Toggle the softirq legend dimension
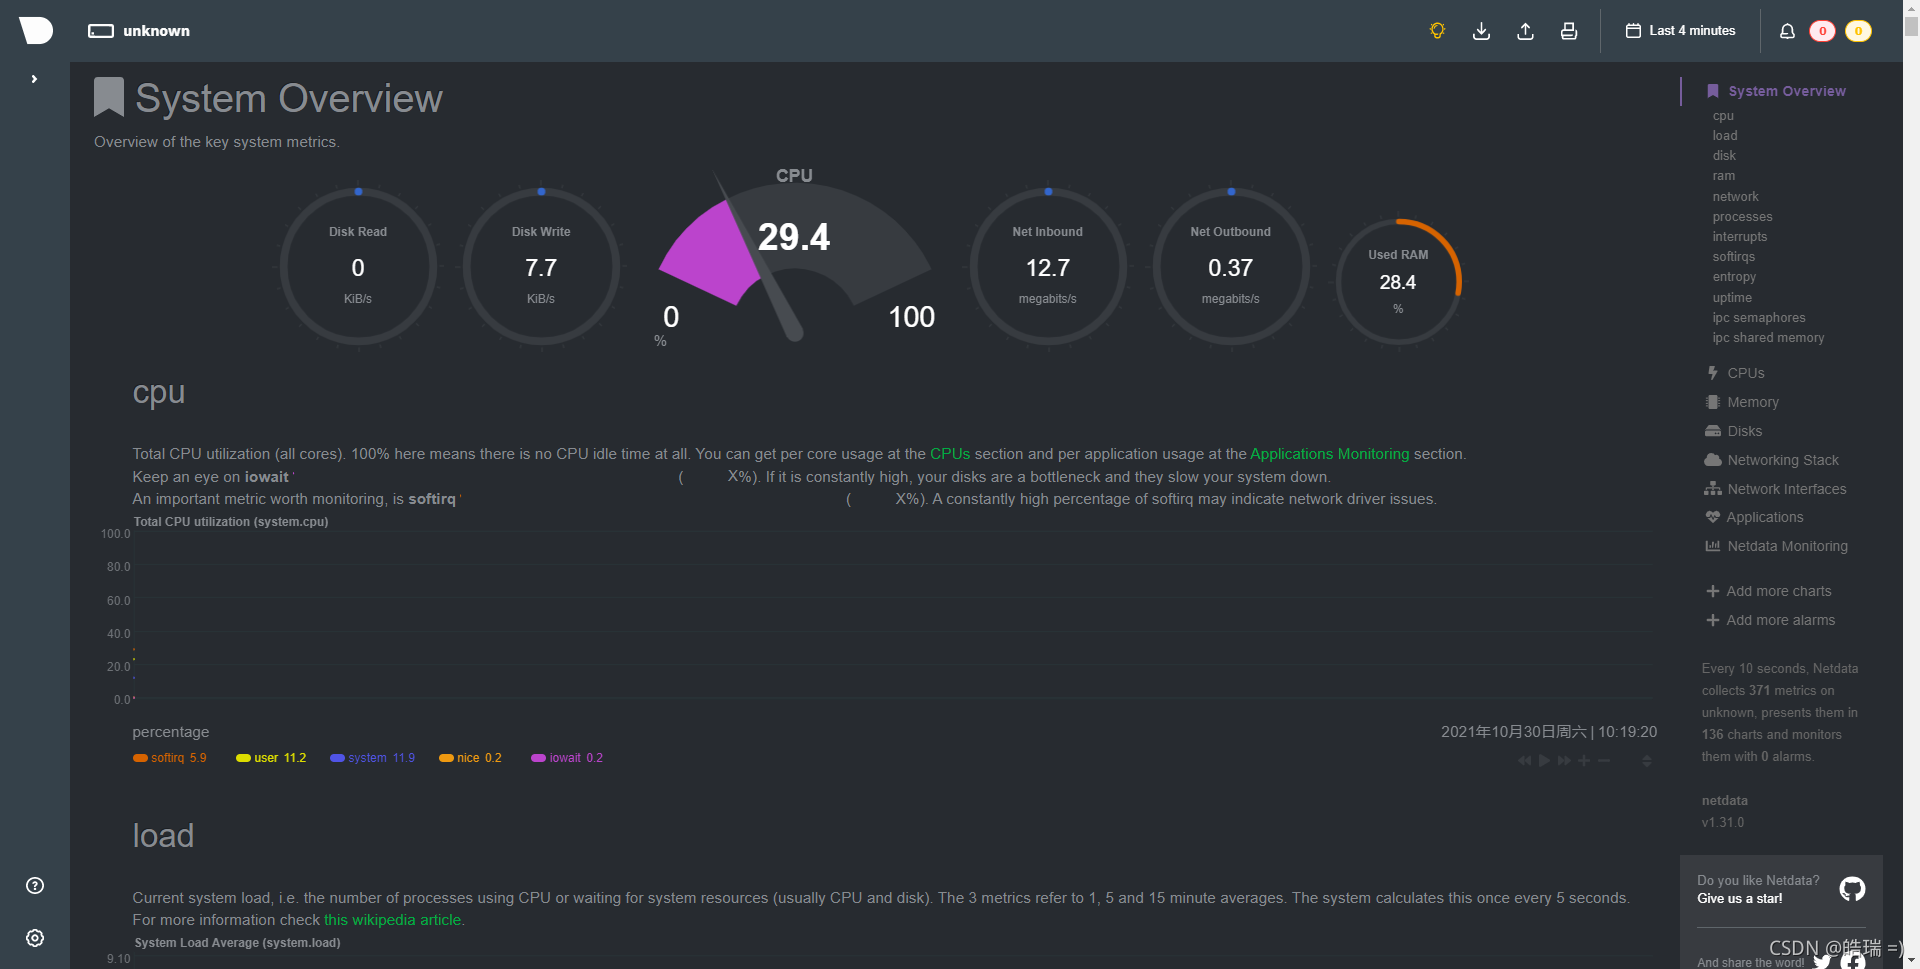 [170, 758]
